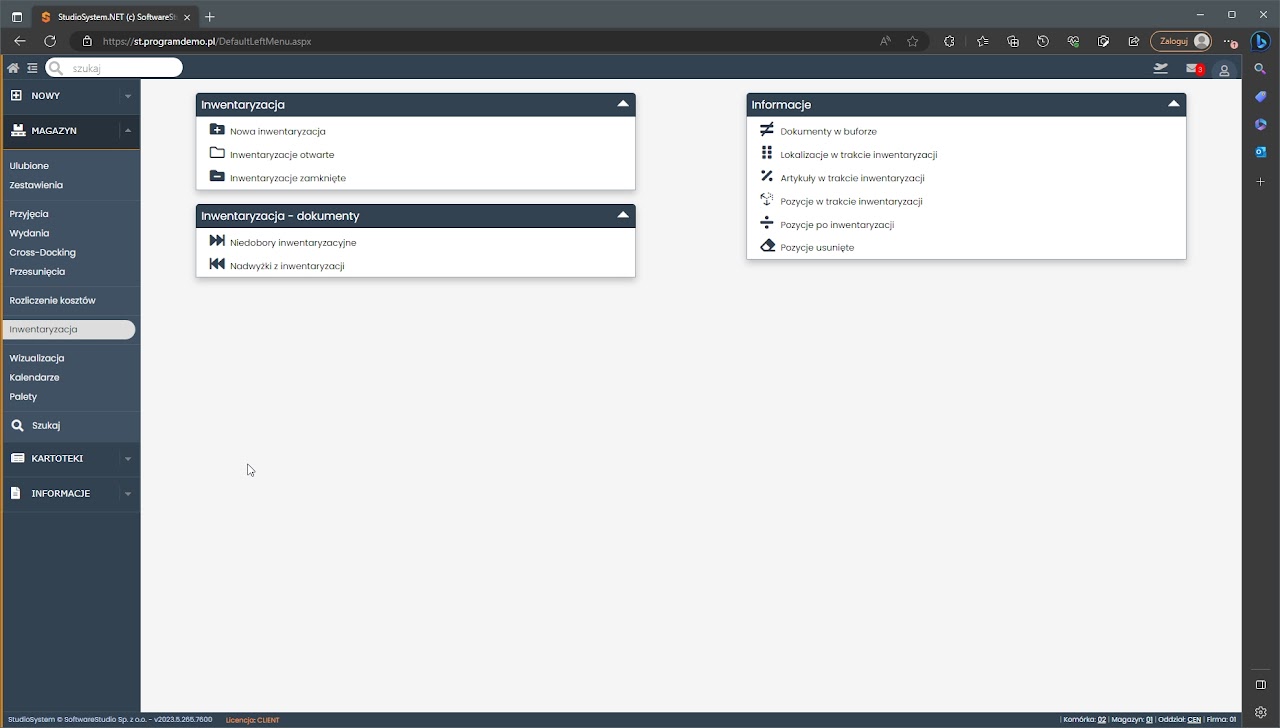Toggle the left menu list icon
The image size is (1280, 728).
[32, 68]
